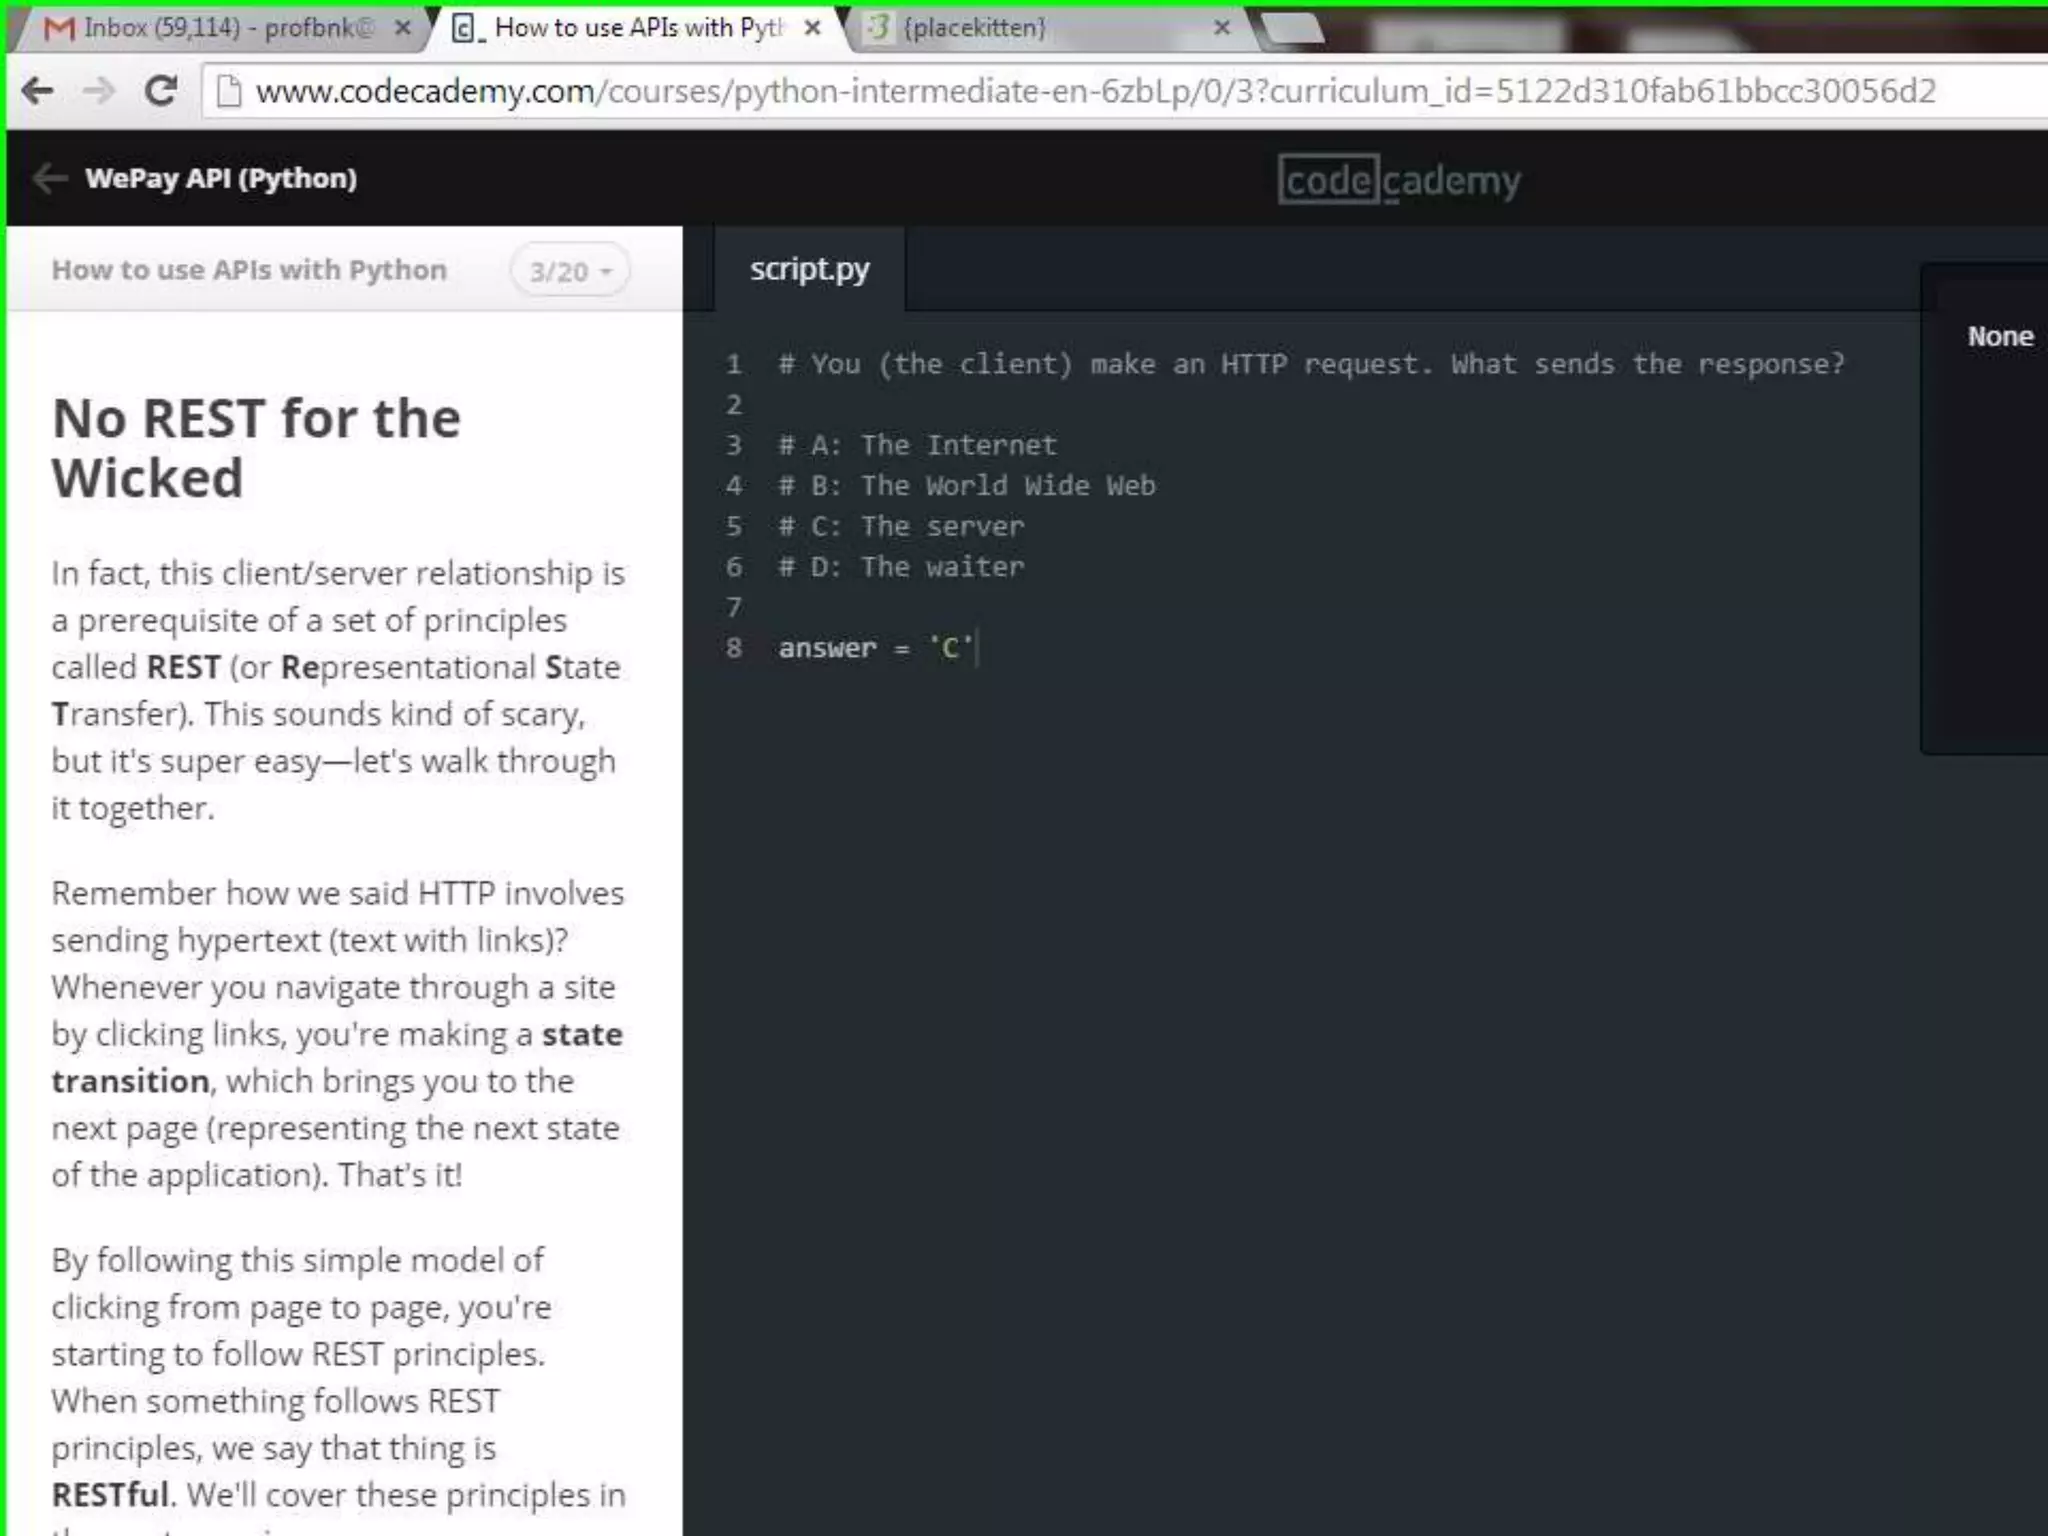
Task: Close the Inbox tab
Action: [402, 28]
